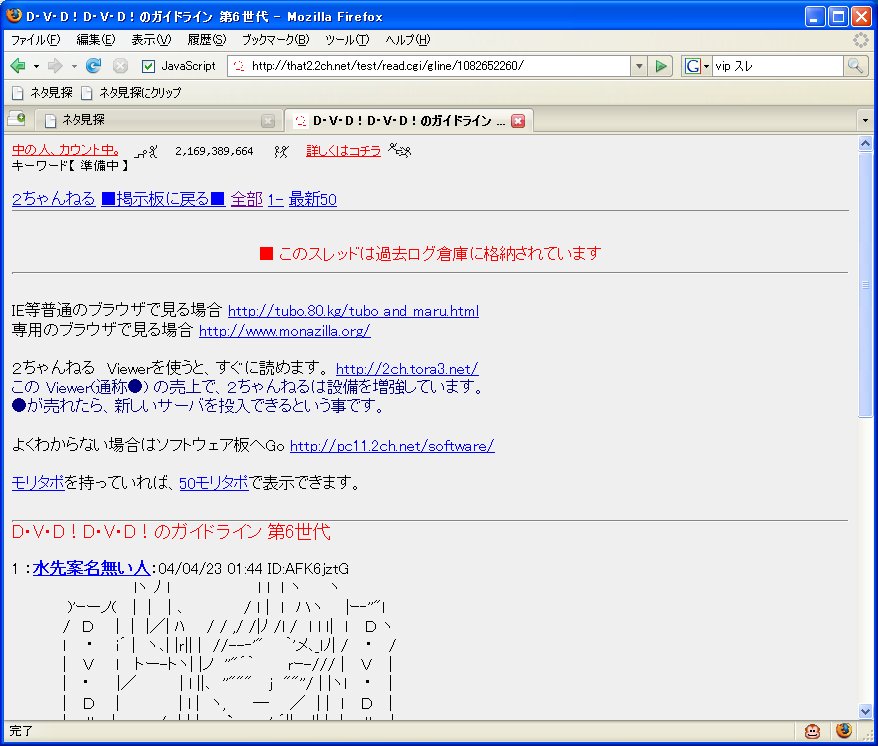Click the 全部 link
The image size is (878, 746).
pos(246,199)
